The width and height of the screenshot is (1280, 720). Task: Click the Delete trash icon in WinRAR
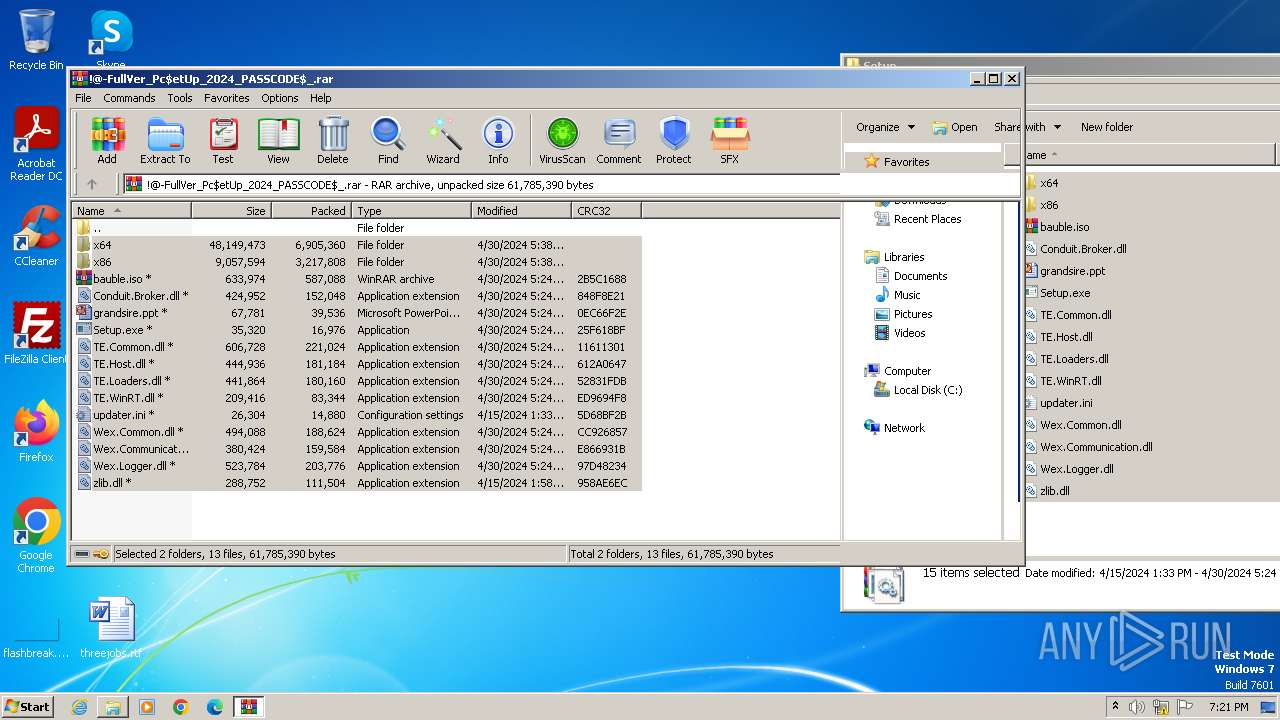click(333, 141)
